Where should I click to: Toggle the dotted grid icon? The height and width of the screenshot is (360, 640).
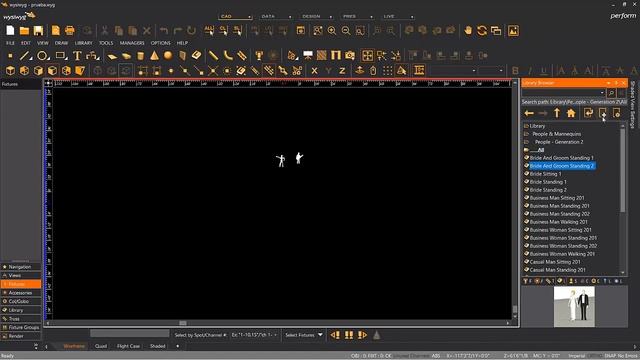click(387, 71)
